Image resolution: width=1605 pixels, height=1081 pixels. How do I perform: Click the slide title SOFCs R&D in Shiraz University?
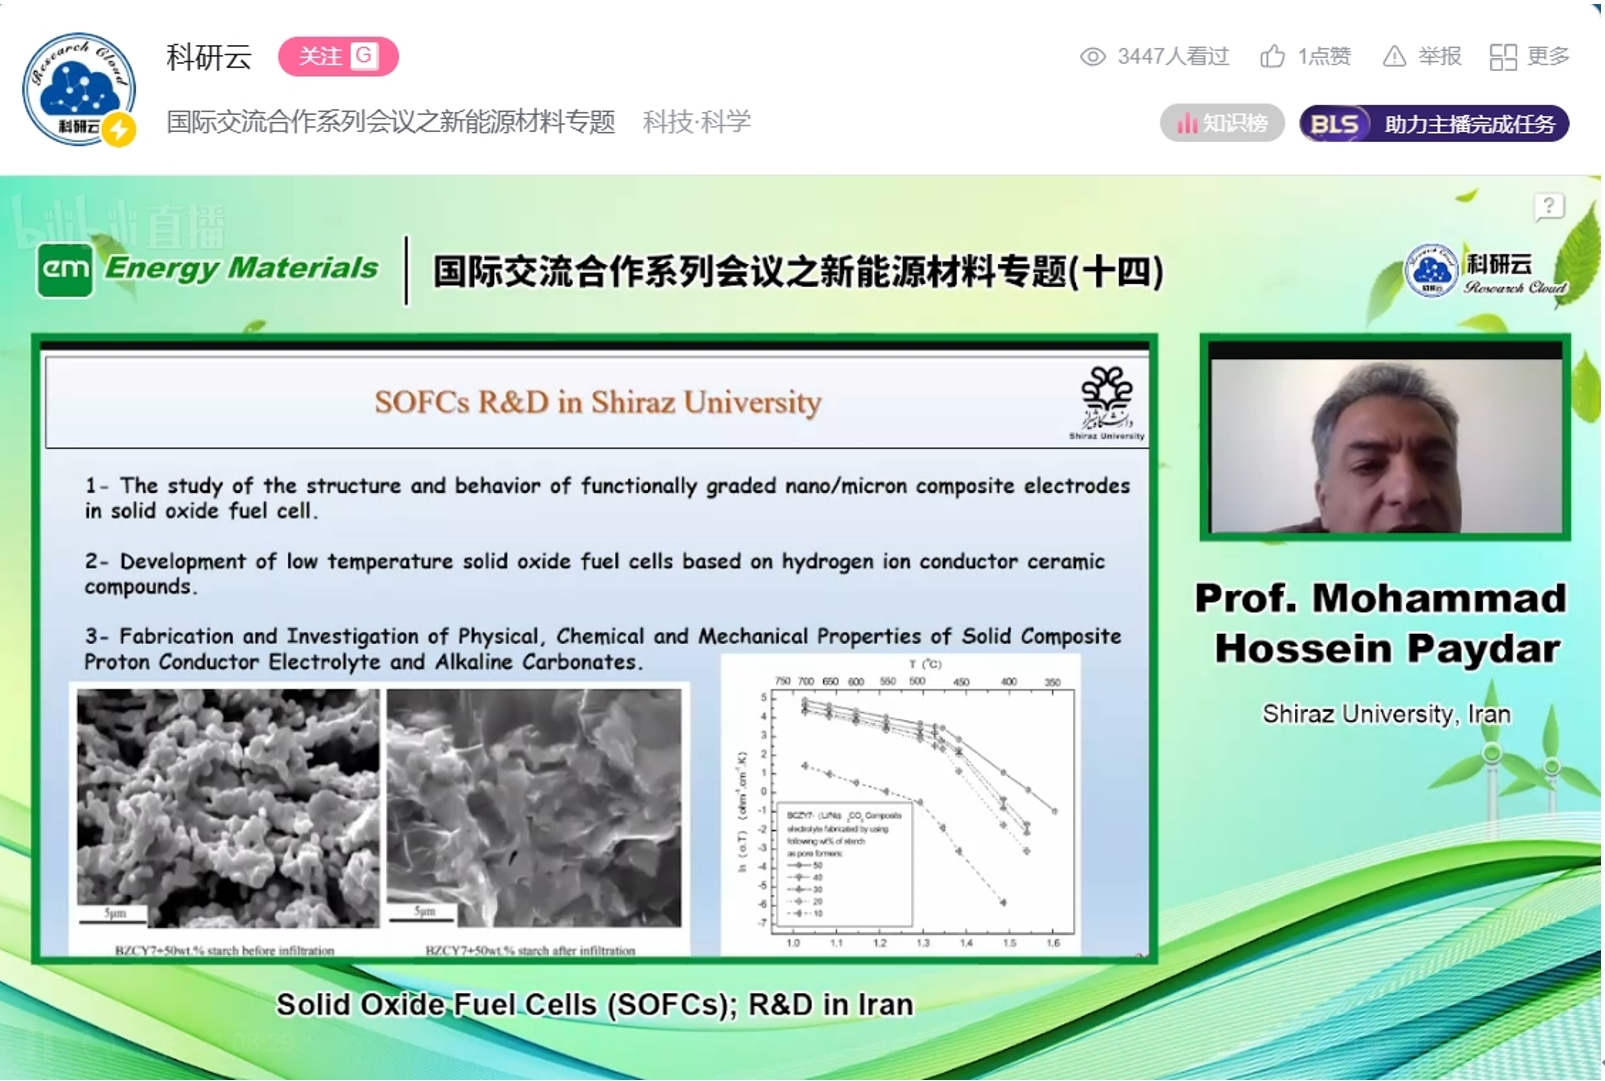point(598,402)
